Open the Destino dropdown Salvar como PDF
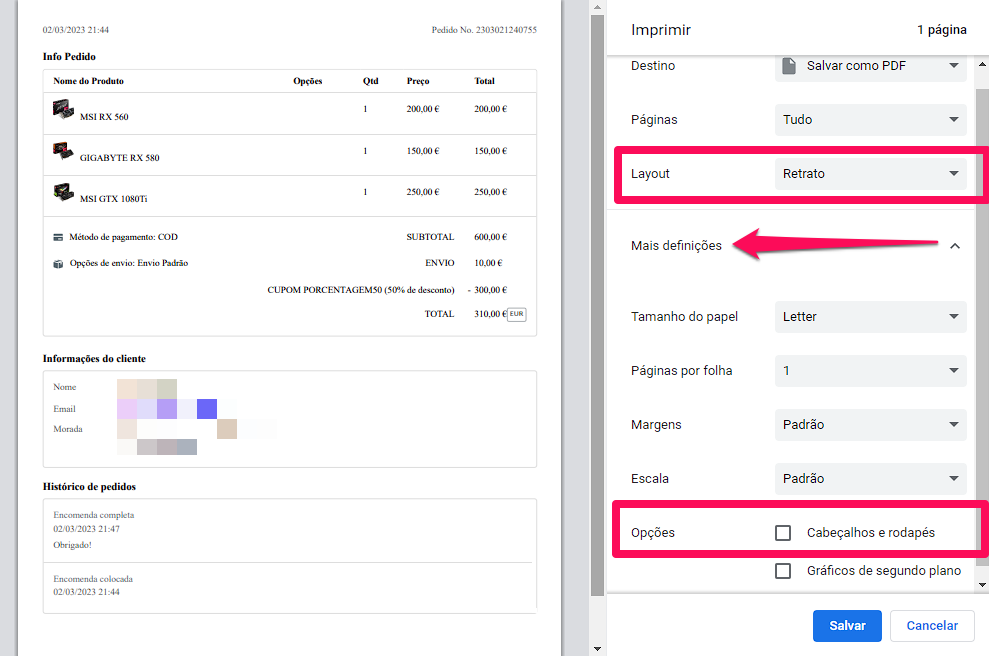 coord(870,66)
